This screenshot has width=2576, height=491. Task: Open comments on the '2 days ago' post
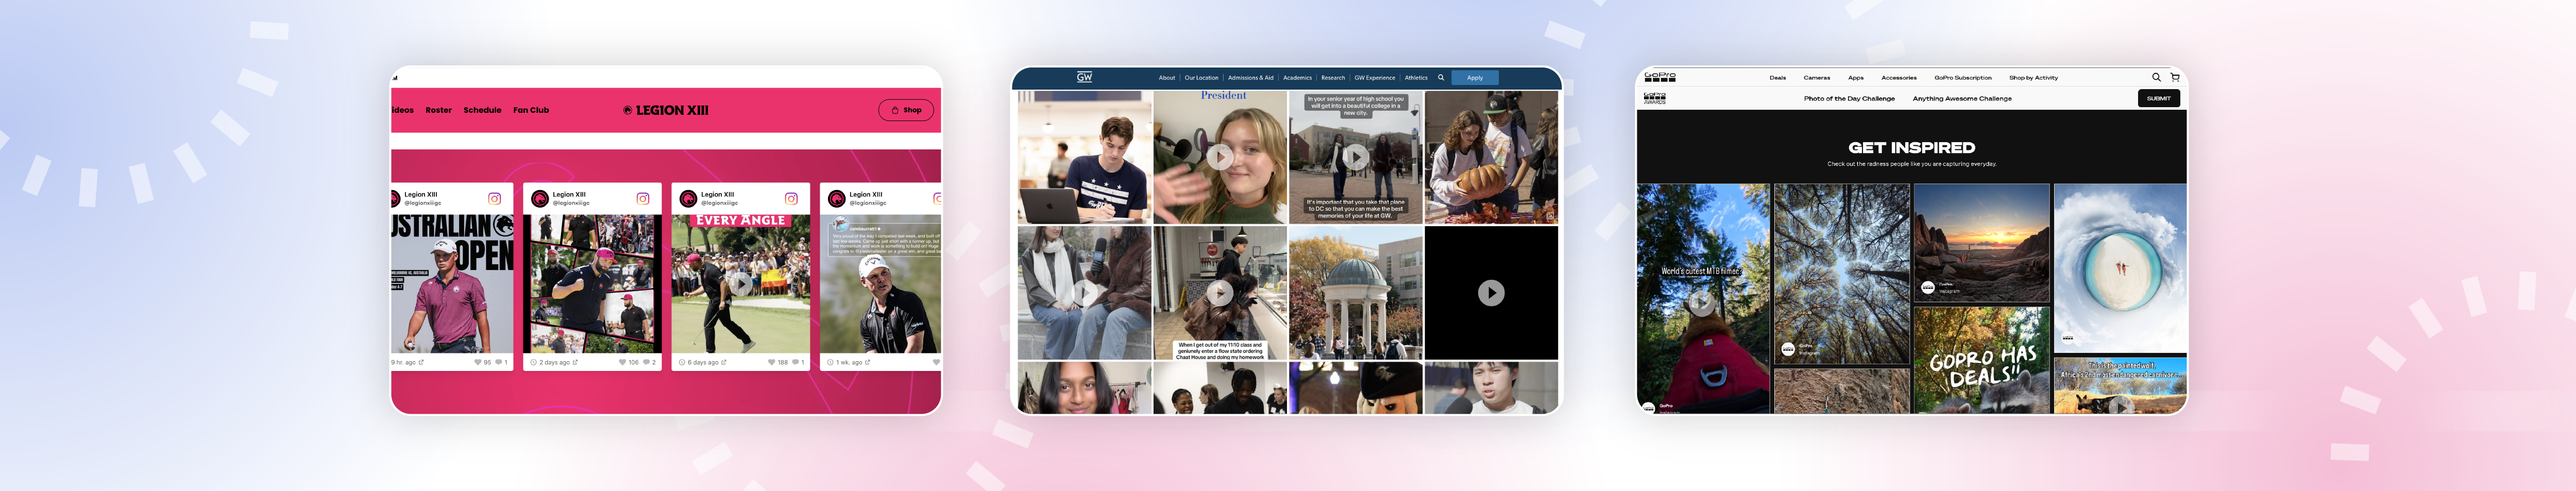coord(646,362)
